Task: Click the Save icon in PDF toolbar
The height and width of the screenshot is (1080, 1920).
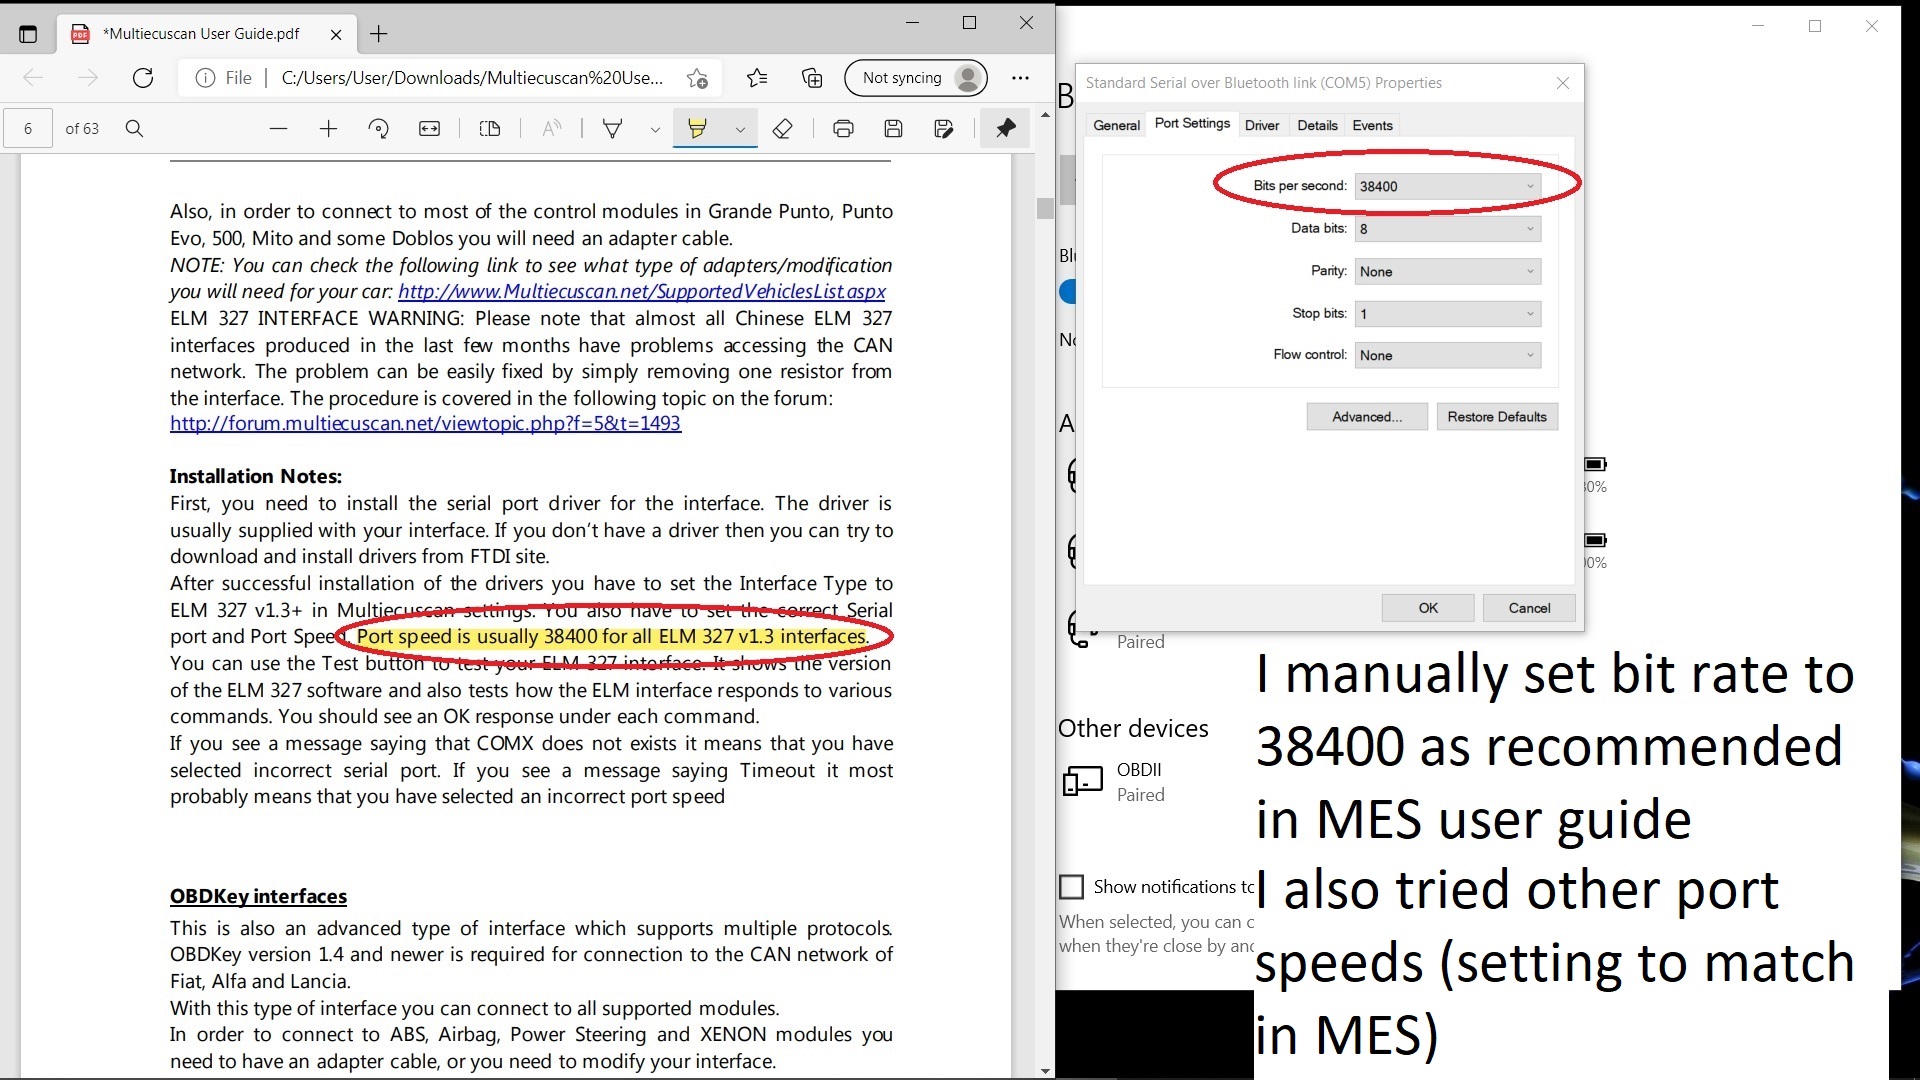Action: point(893,128)
